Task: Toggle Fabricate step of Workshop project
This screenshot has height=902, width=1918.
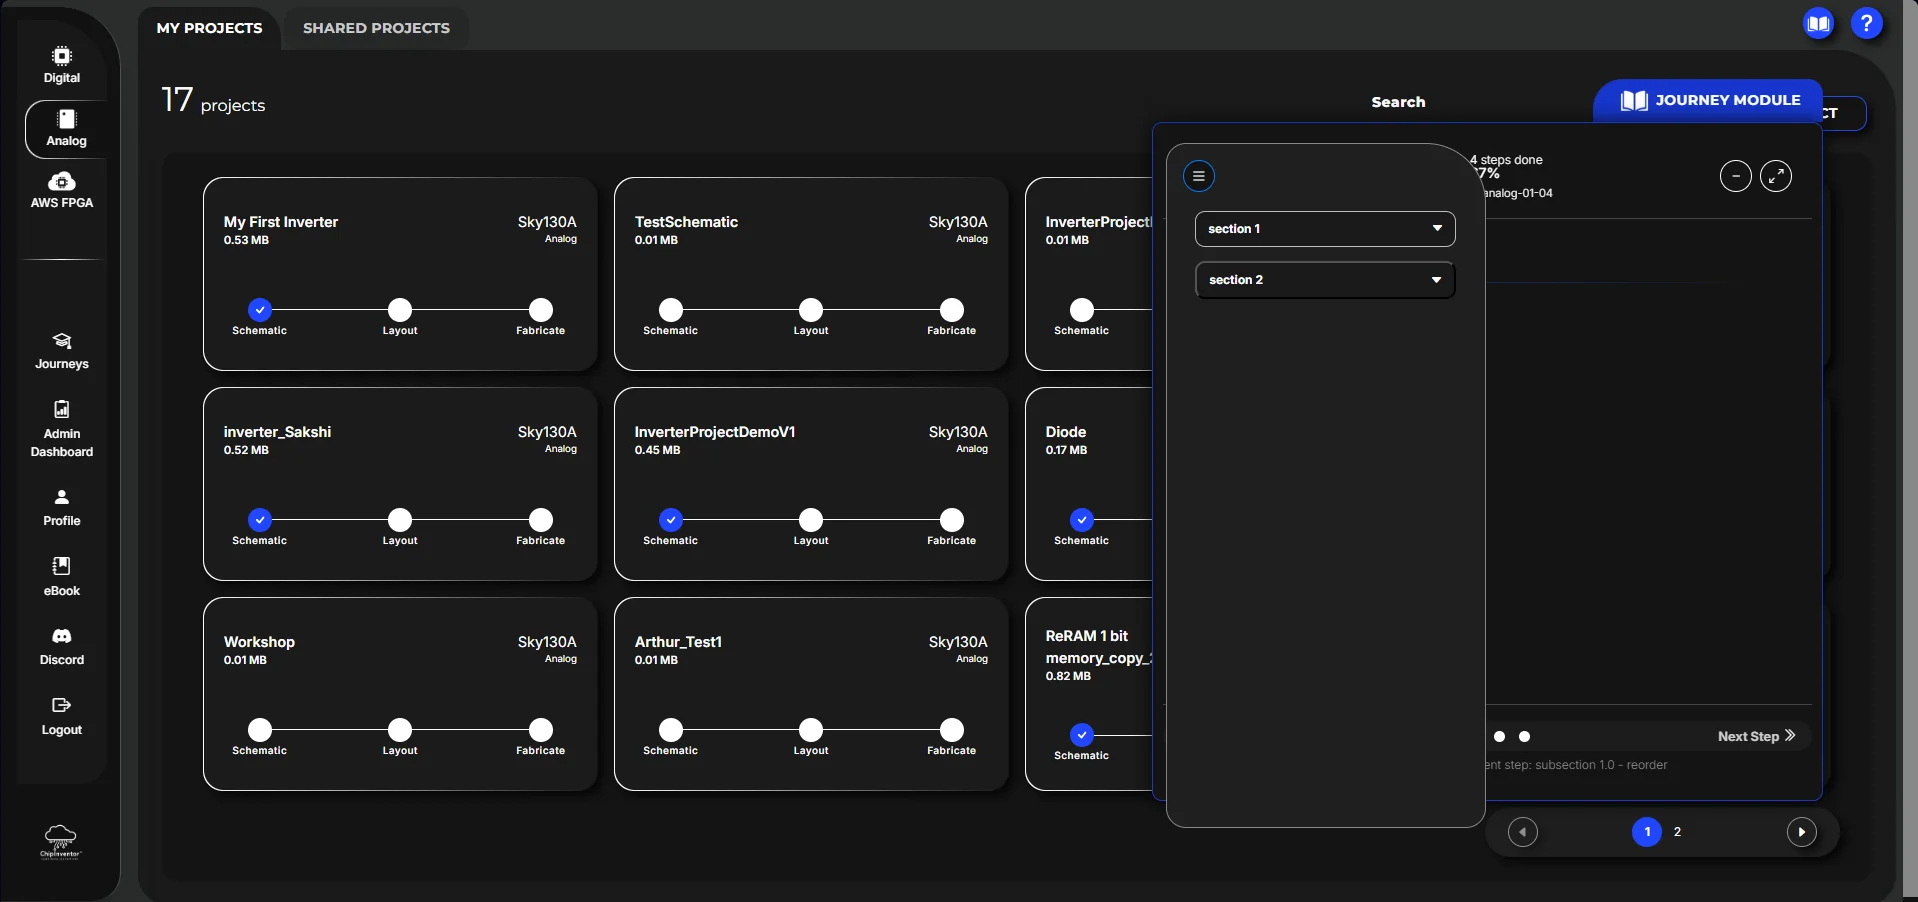Action: click(x=541, y=730)
